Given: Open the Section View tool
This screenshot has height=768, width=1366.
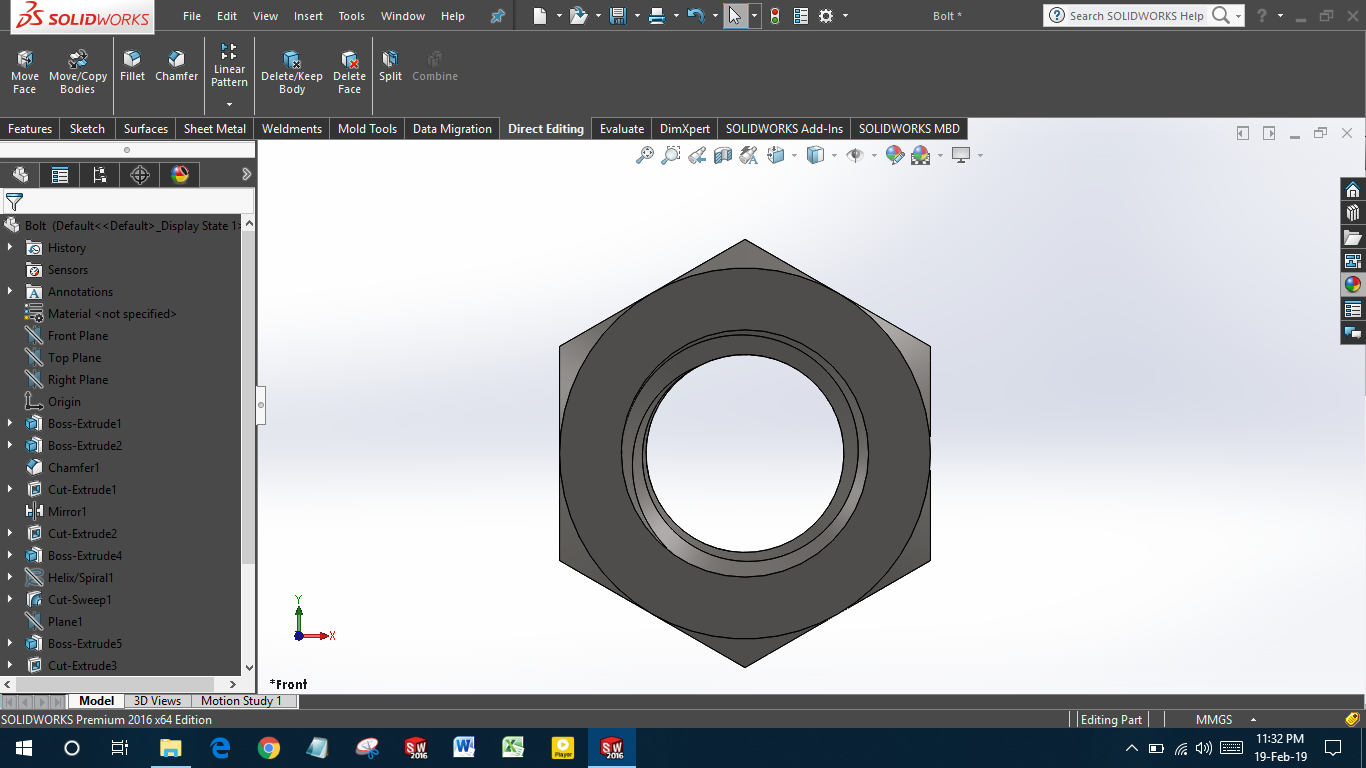Looking at the screenshot, I should [x=723, y=155].
